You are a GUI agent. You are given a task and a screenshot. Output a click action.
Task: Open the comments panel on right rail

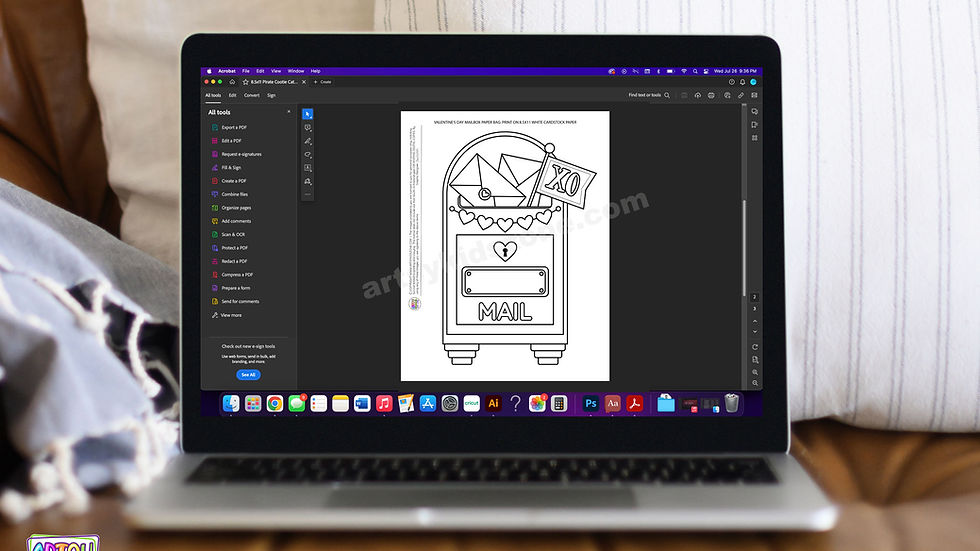tap(755, 112)
